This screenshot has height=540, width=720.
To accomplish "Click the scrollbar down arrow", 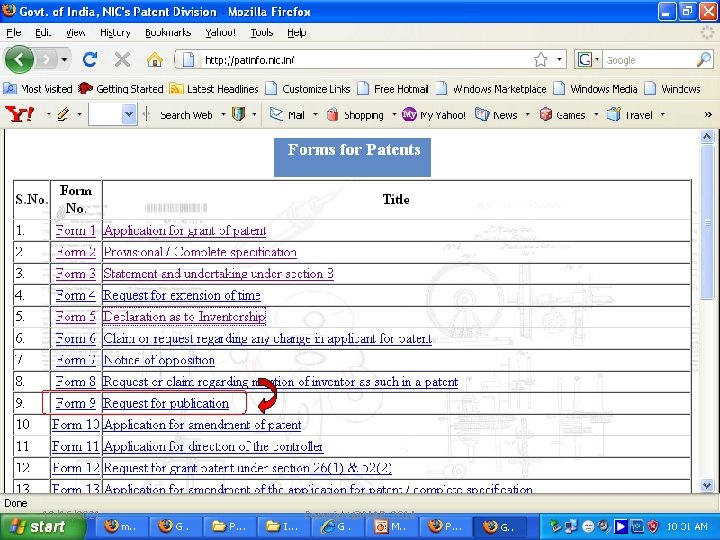I will 707,485.
